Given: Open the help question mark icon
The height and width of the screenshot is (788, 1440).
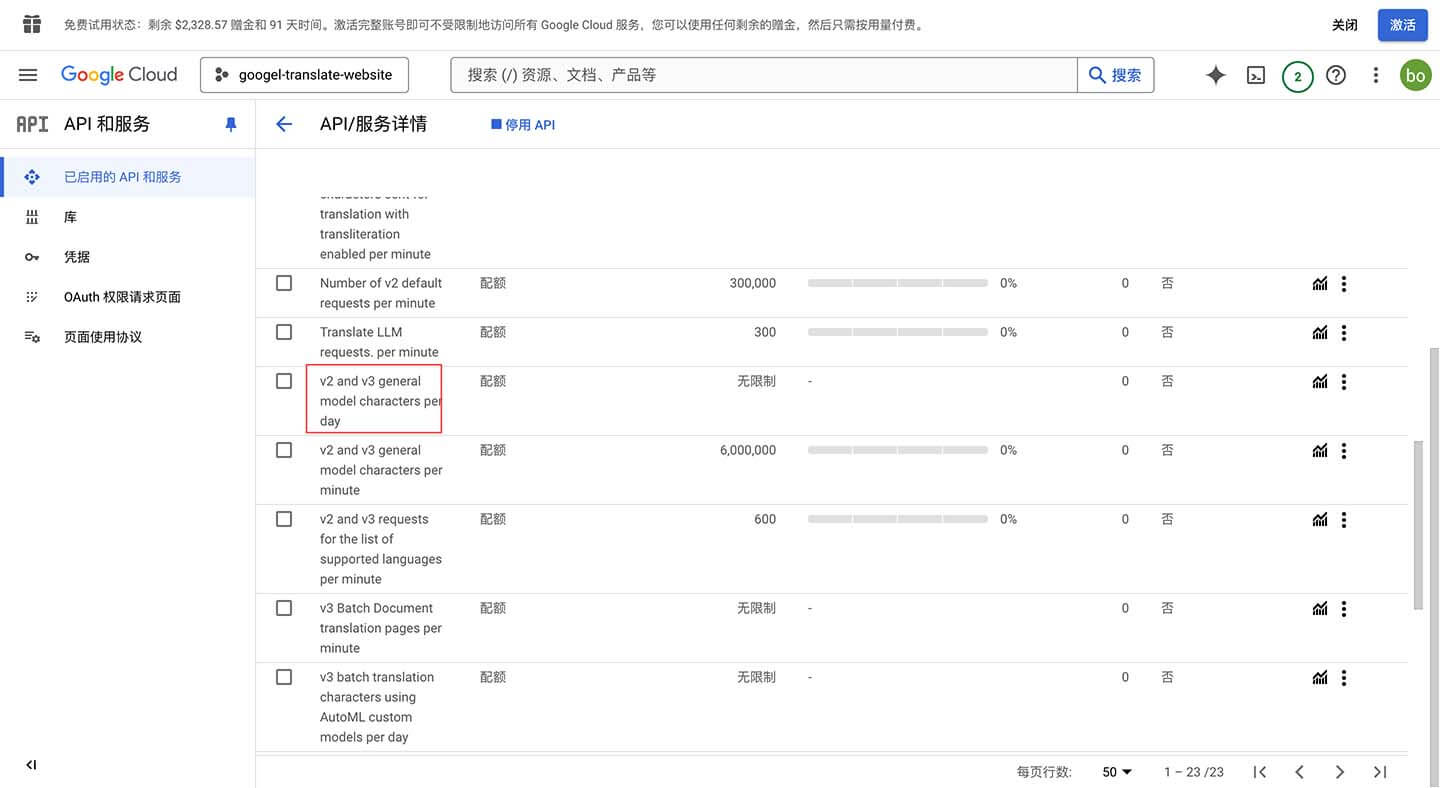Looking at the screenshot, I should [x=1336, y=75].
